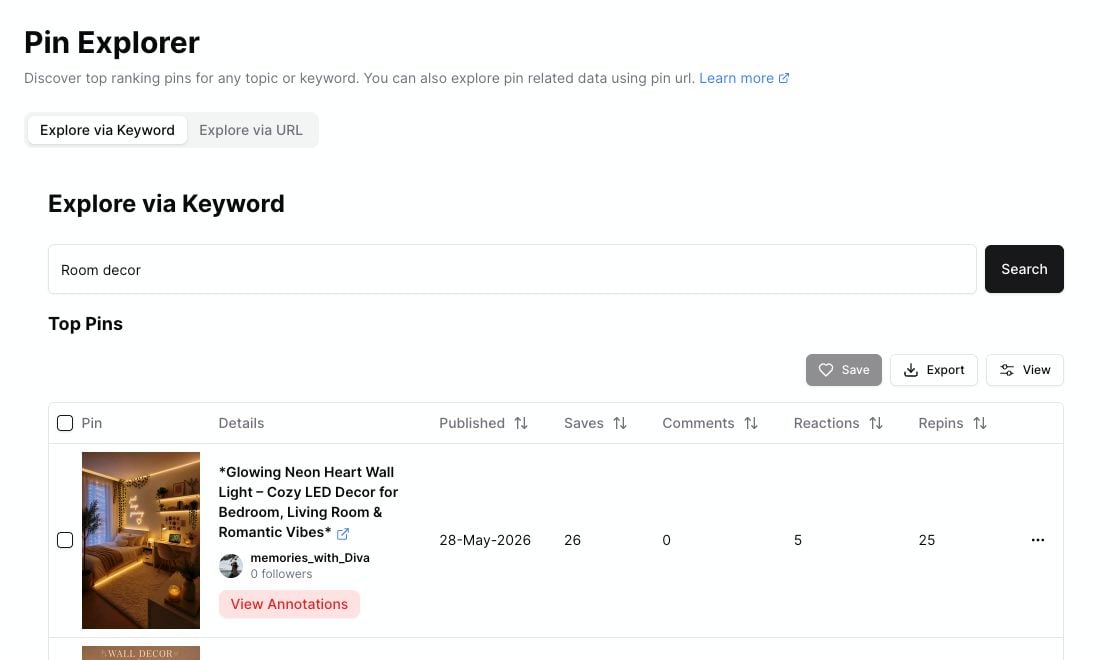
Task: Click the Saves value 26
Action: pyautogui.click(x=572, y=540)
